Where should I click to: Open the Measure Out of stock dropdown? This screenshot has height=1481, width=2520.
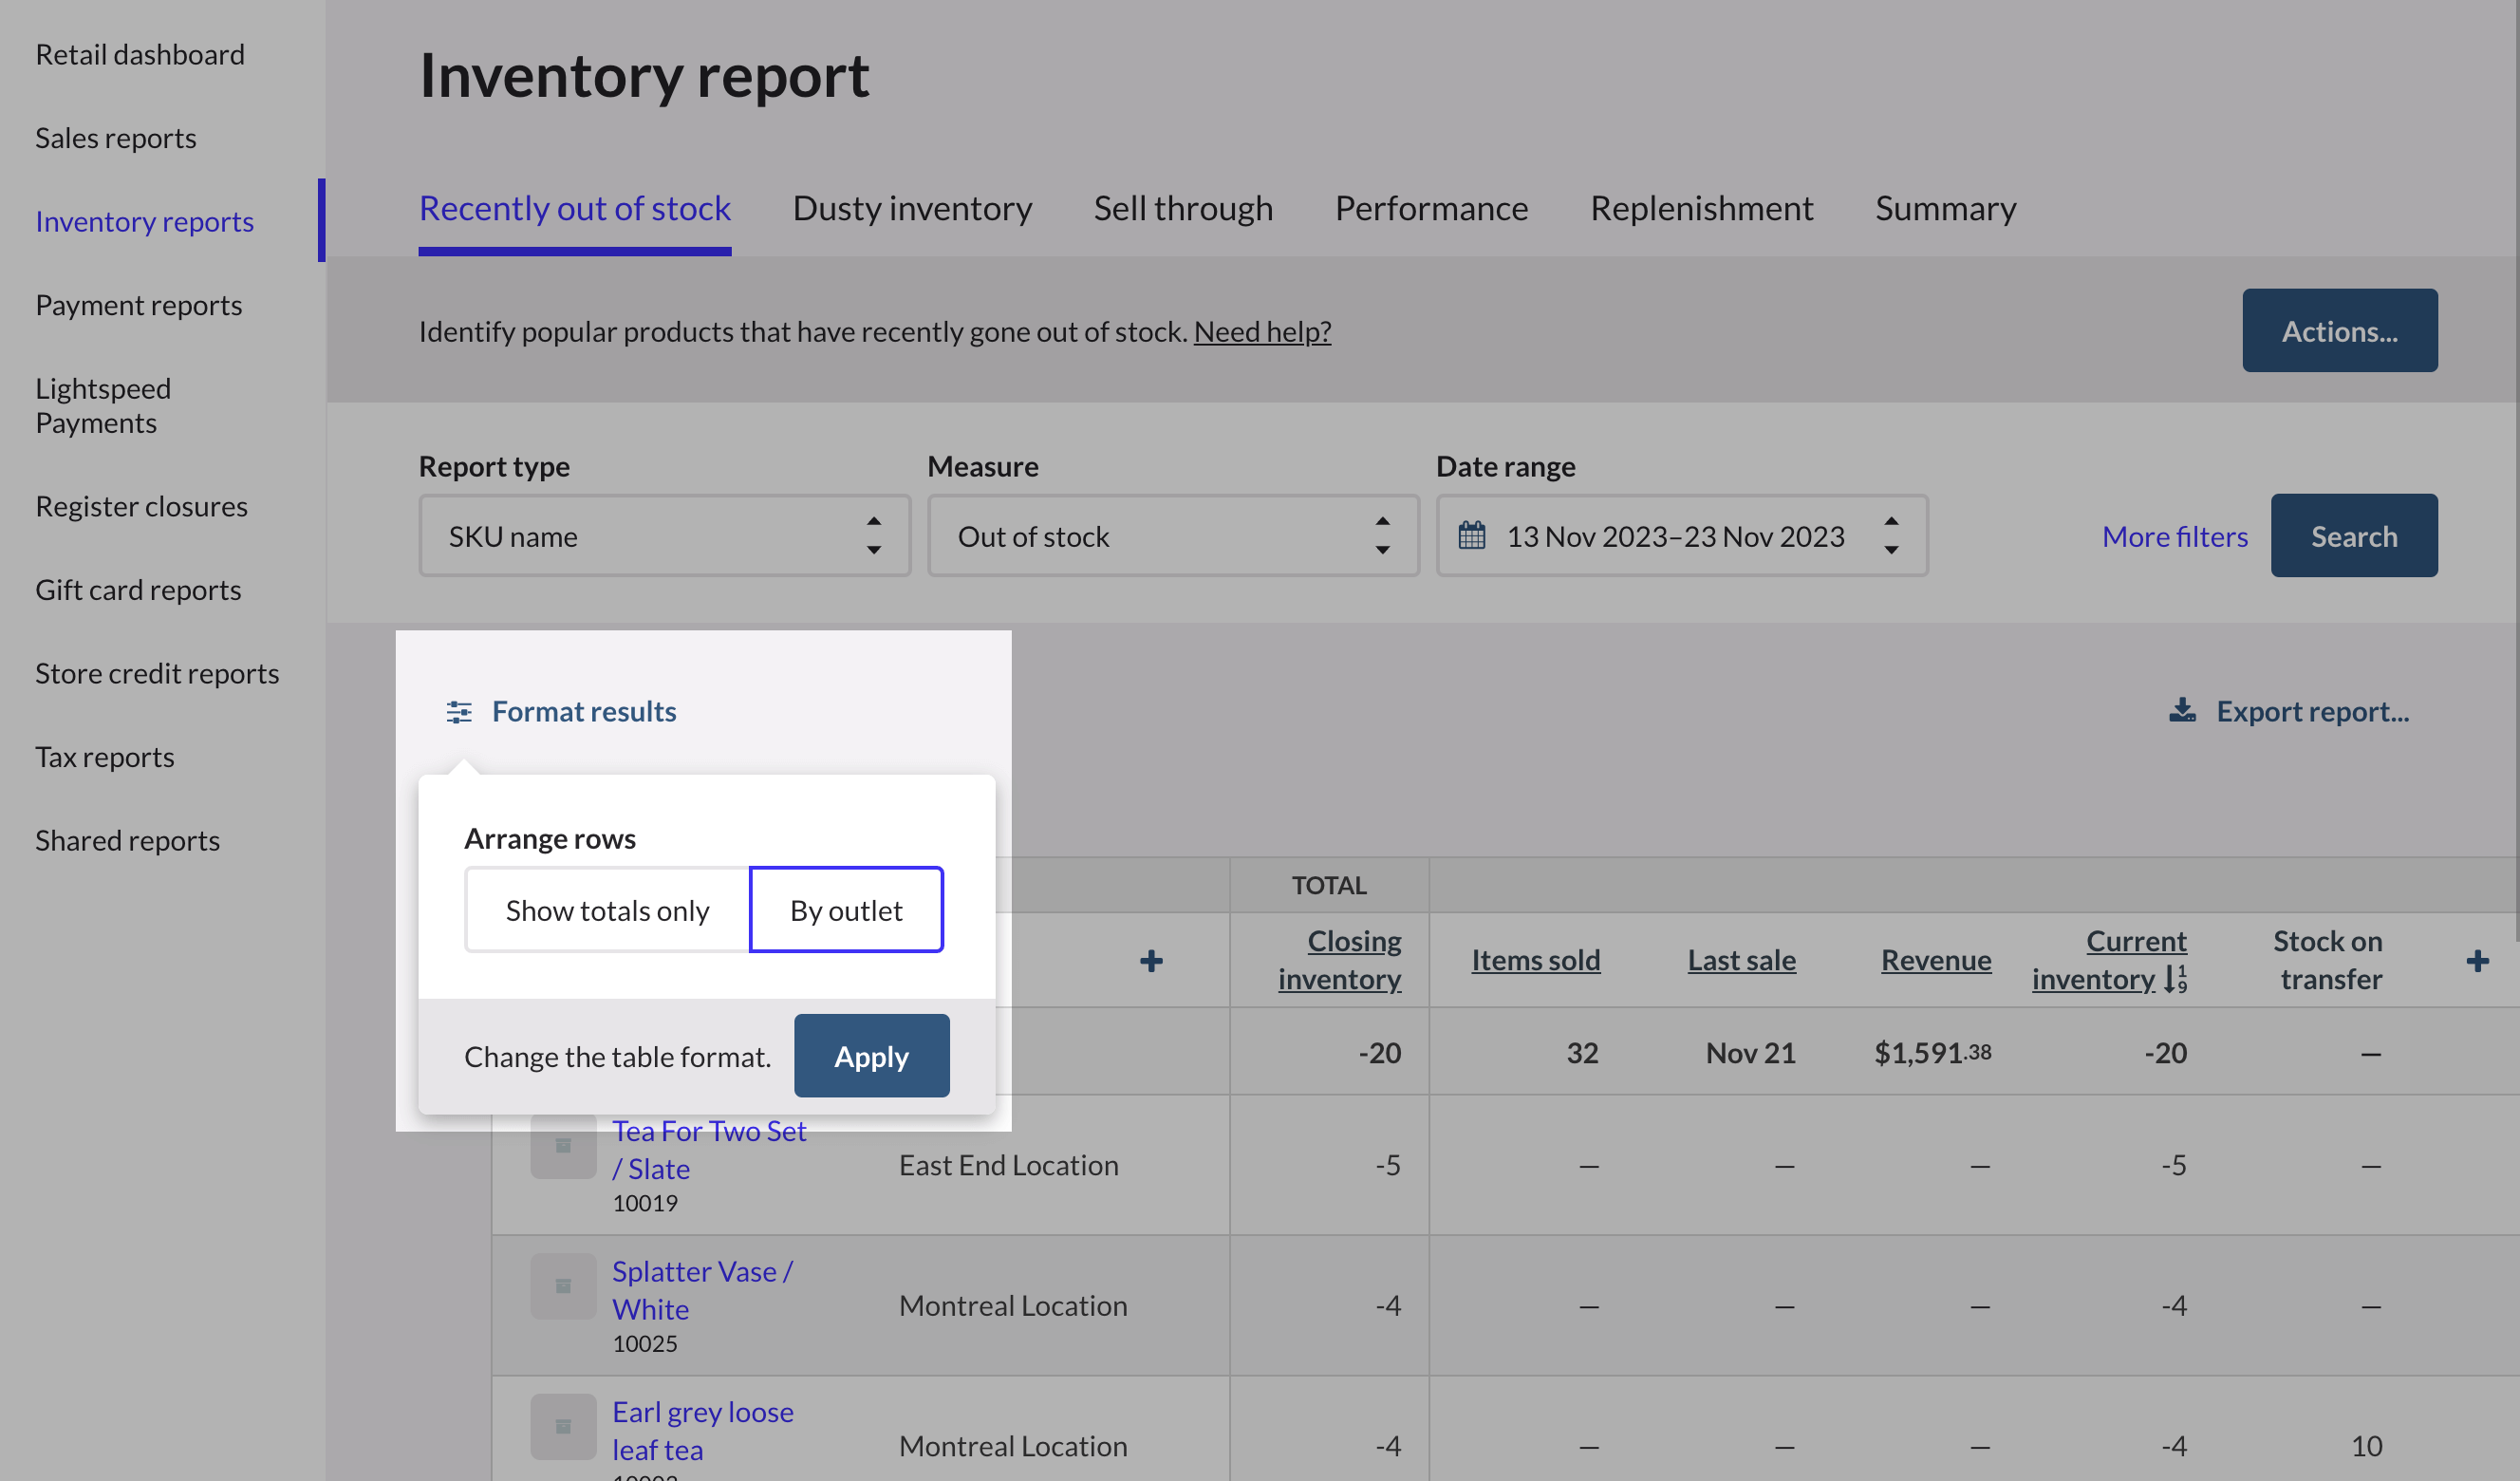click(1173, 536)
